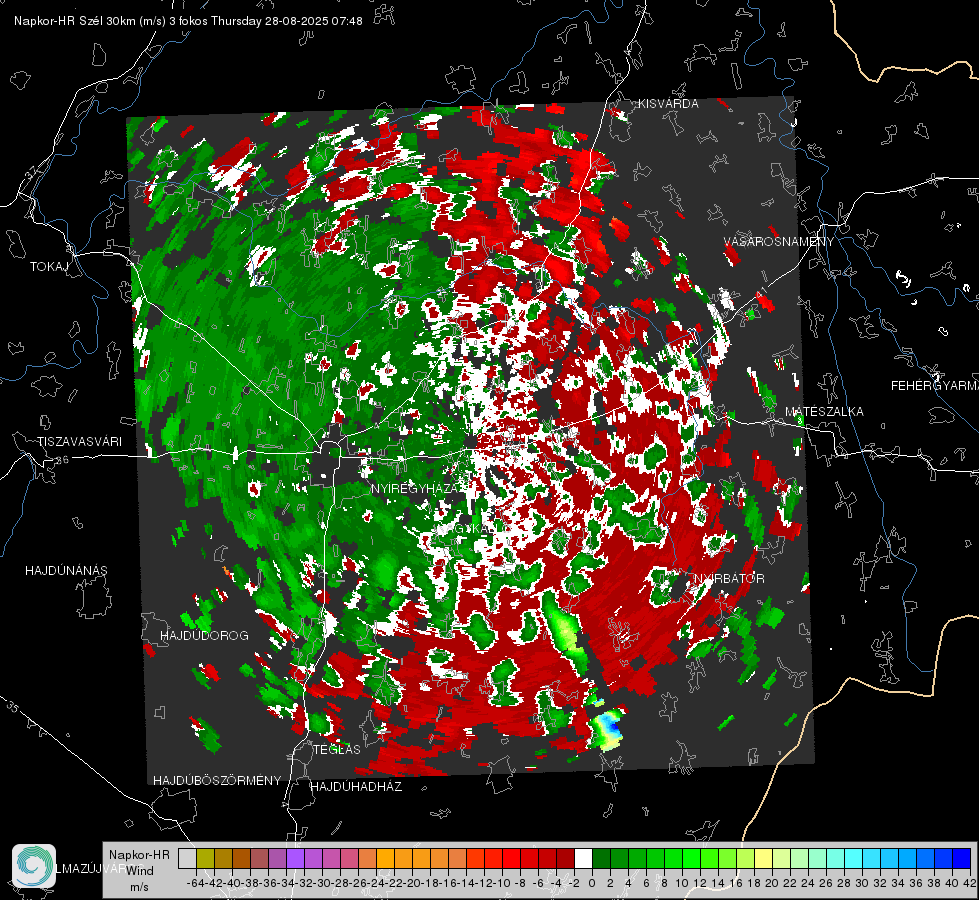
Task: Select the NYÍRBÁTOR city label
Action: click(729, 578)
